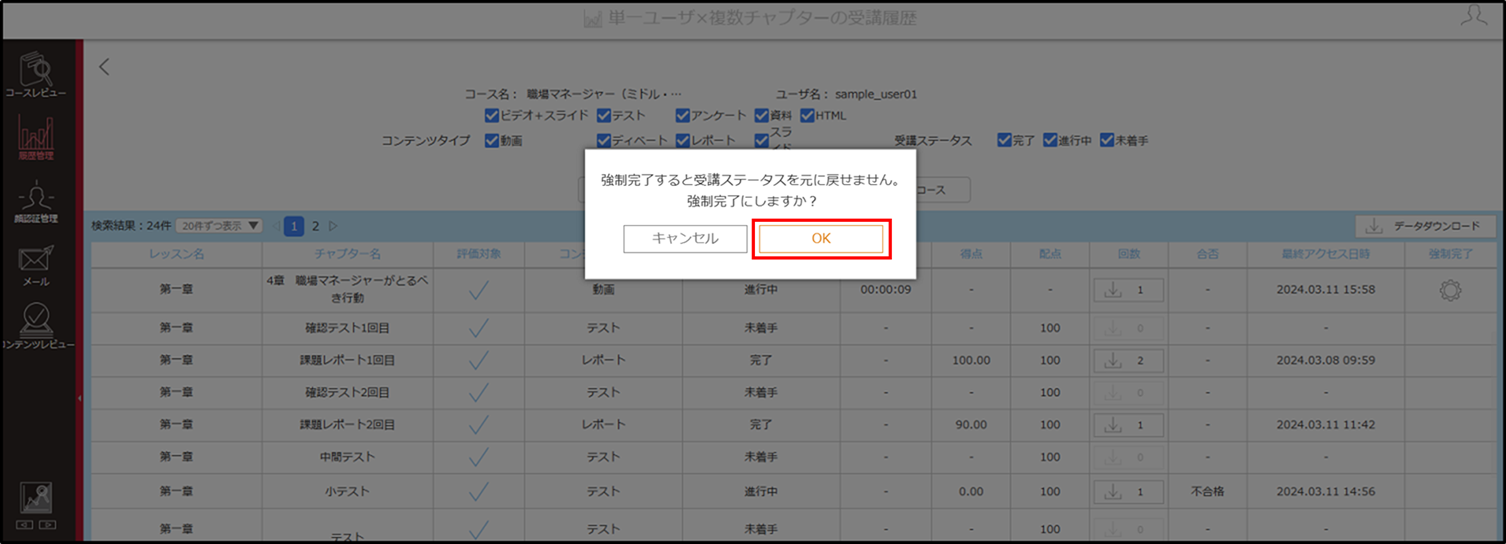The height and width of the screenshot is (544, 1506).
Task: Click データダウンロード button
Action: pyautogui.click(x=1425, y=226)
